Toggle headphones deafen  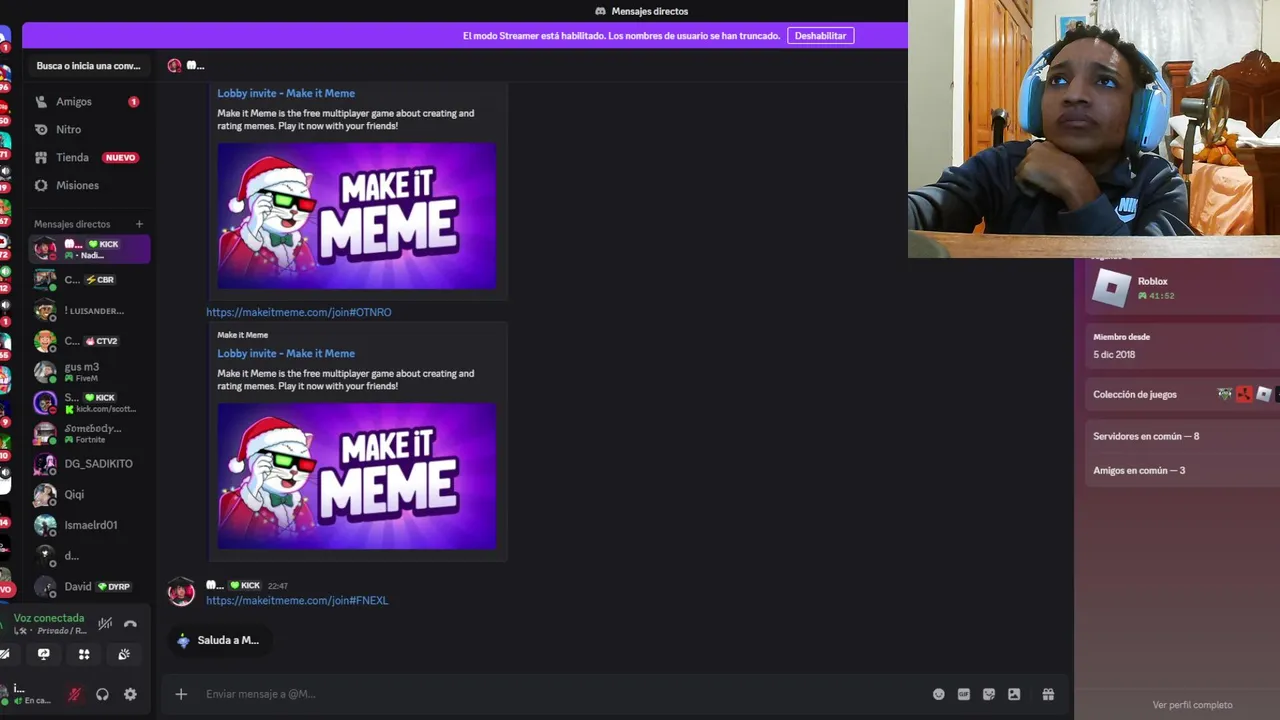click(x=102, y=694)
